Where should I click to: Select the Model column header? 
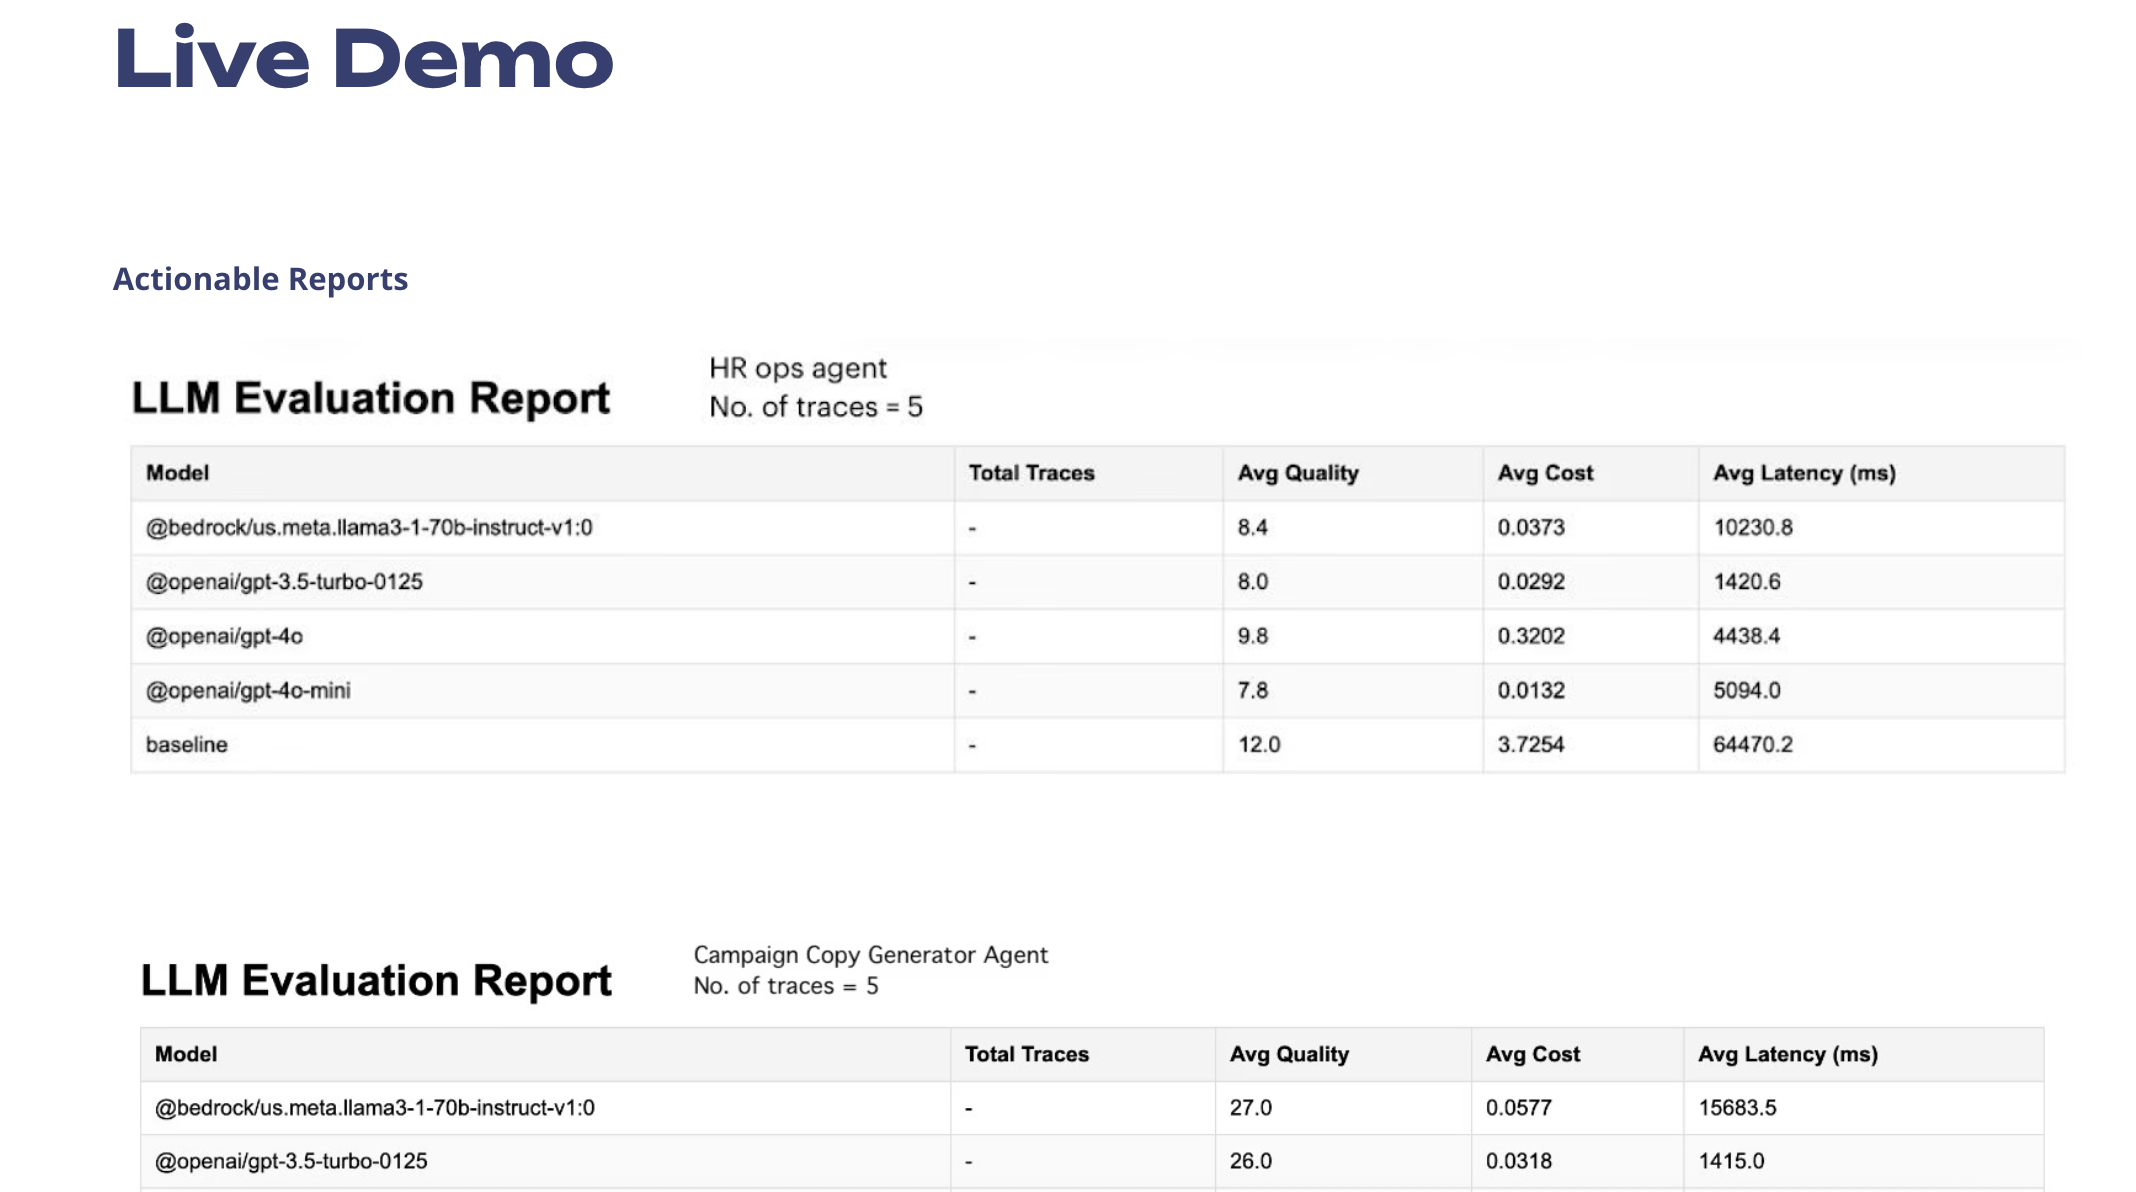(x=176, y=472)
